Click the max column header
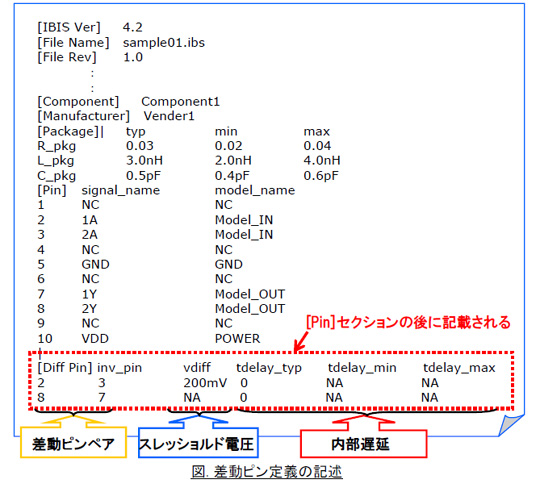The height and width of the screenshot is (488, 540). 317,131
